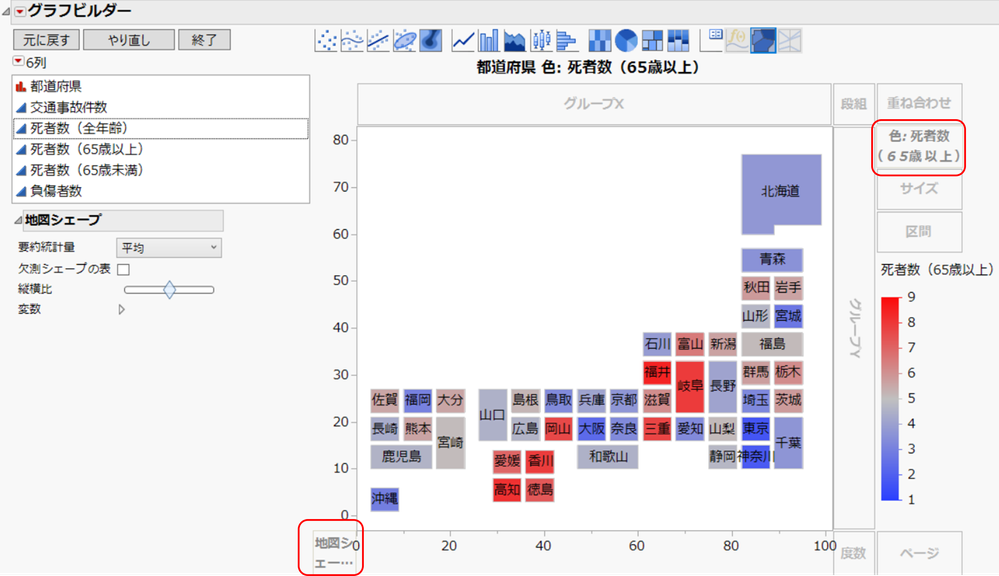Image resolution: width=999 pixels, height=576 pixels.
Task: Select the Caption Box icon
Action: (x=712, y=41)
